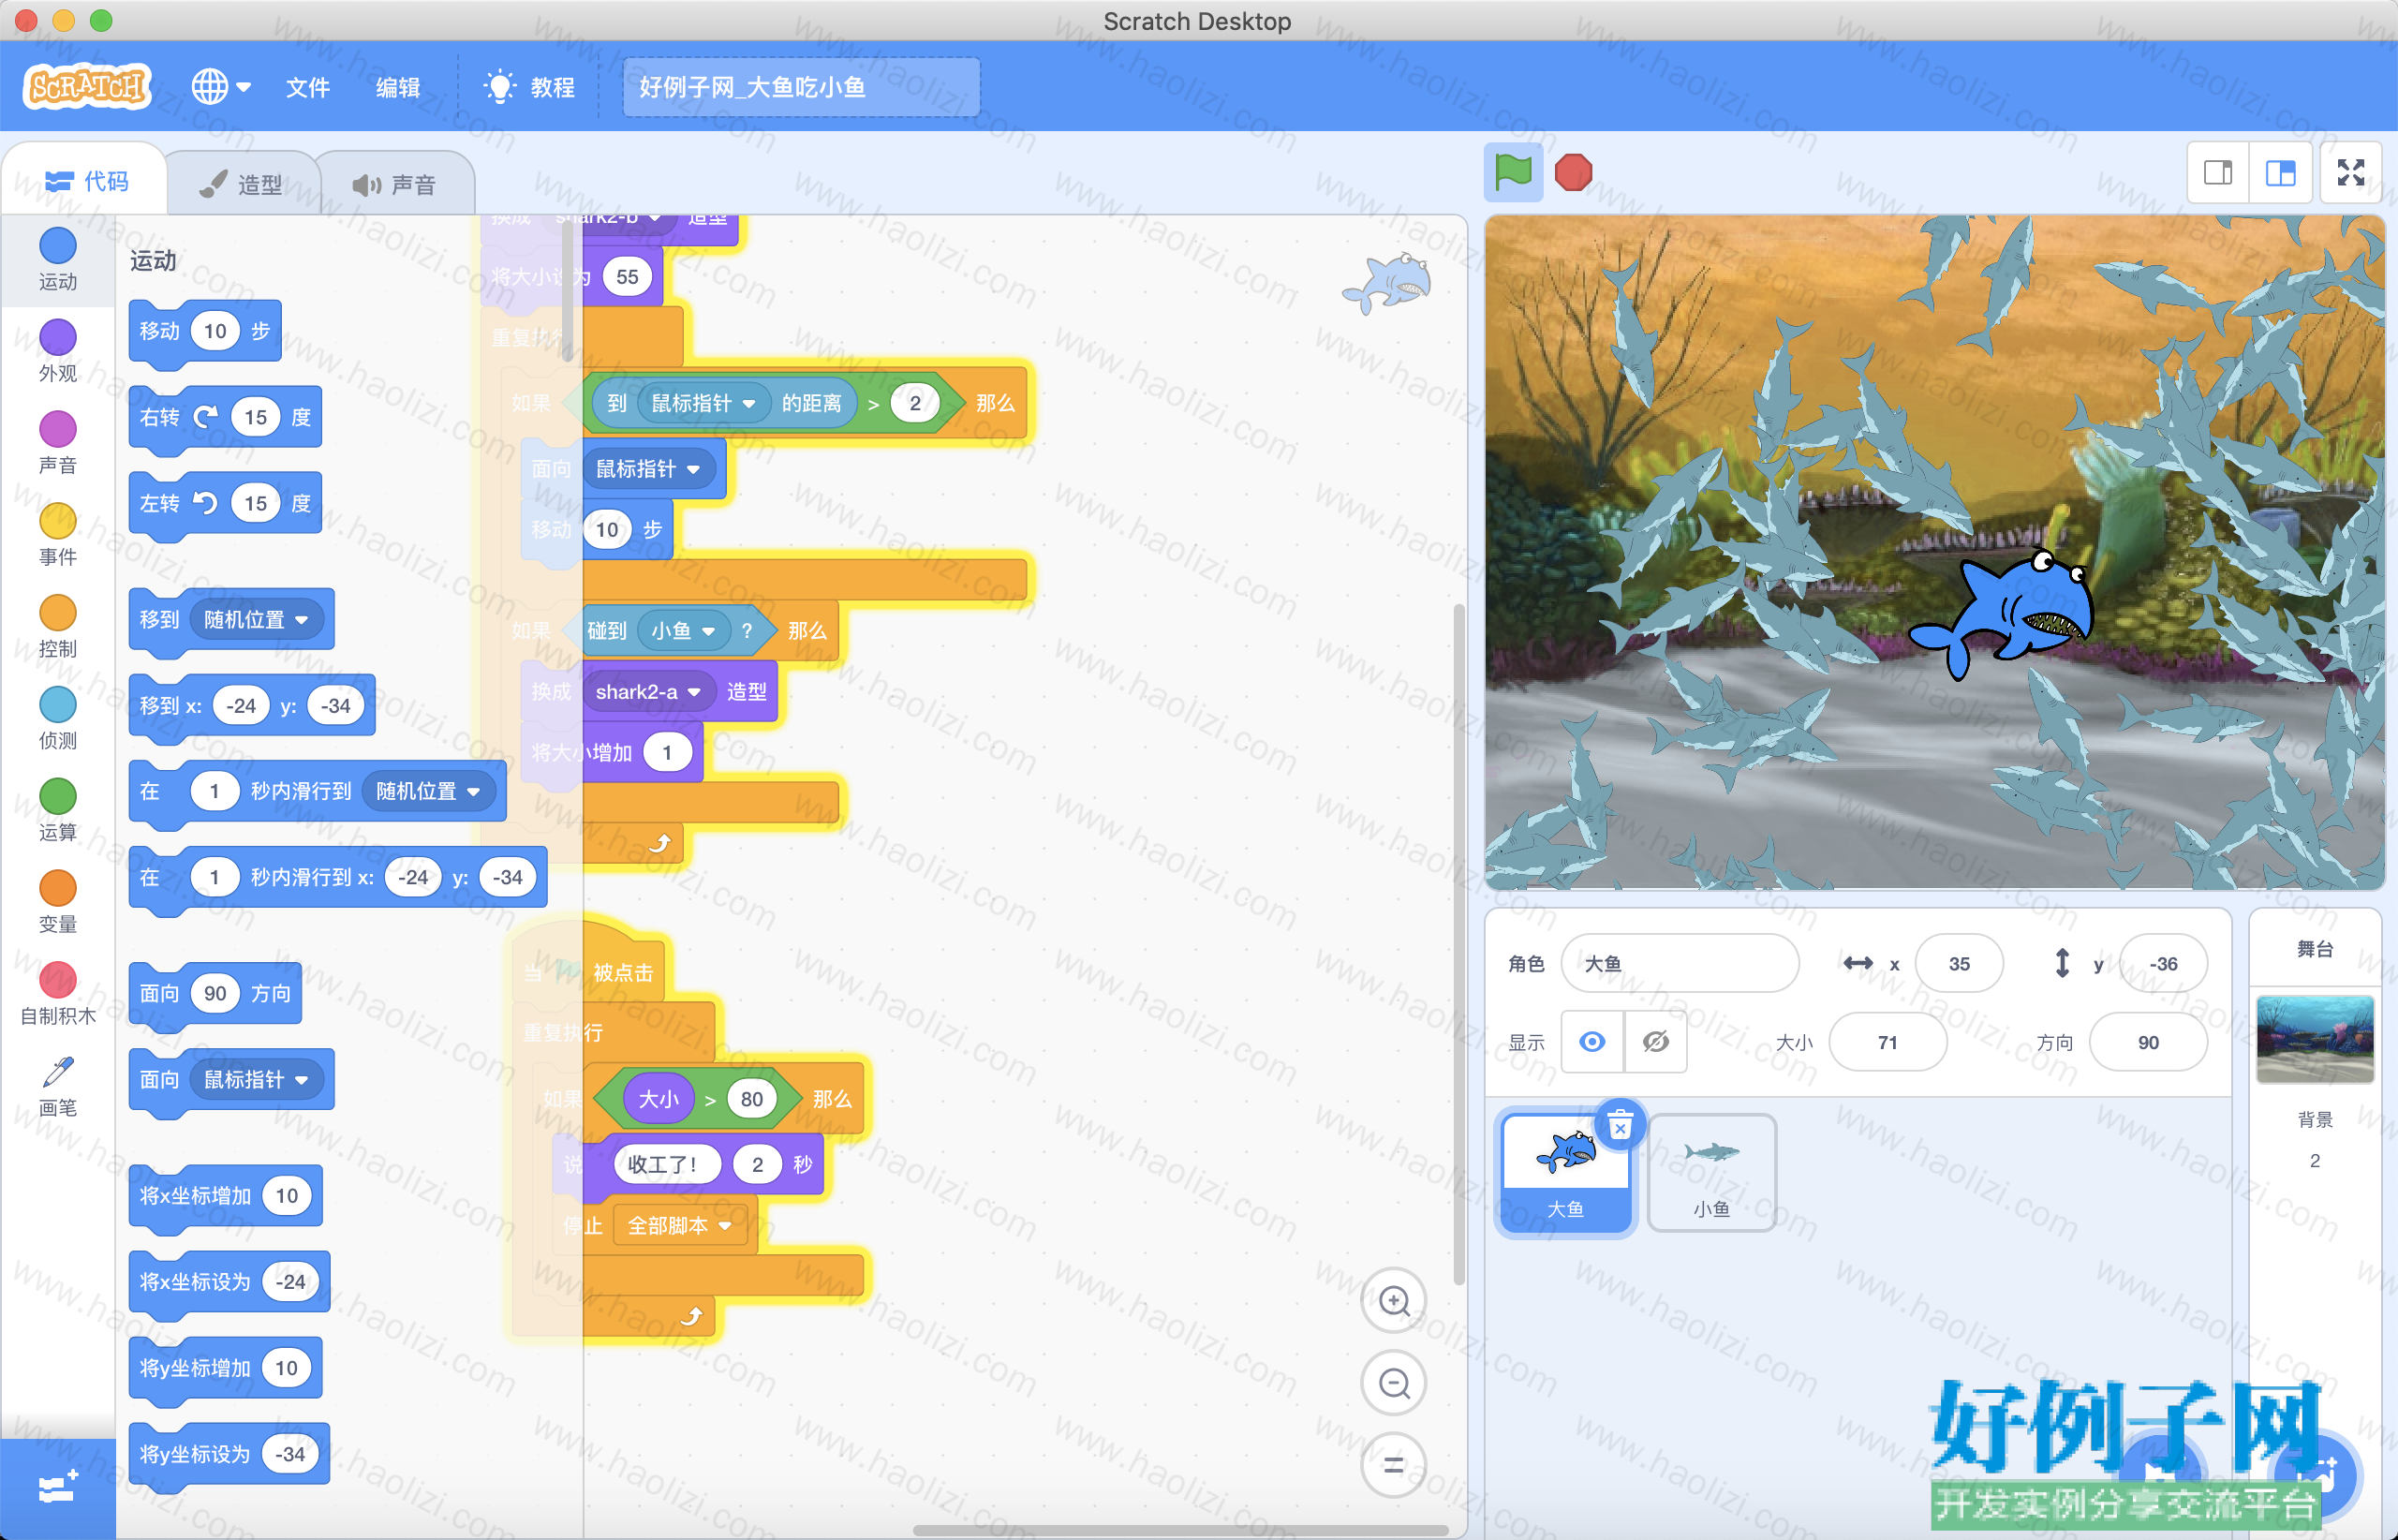Select the 运算 block category
The image size is (2398, 1540).
tap(57, 811)
